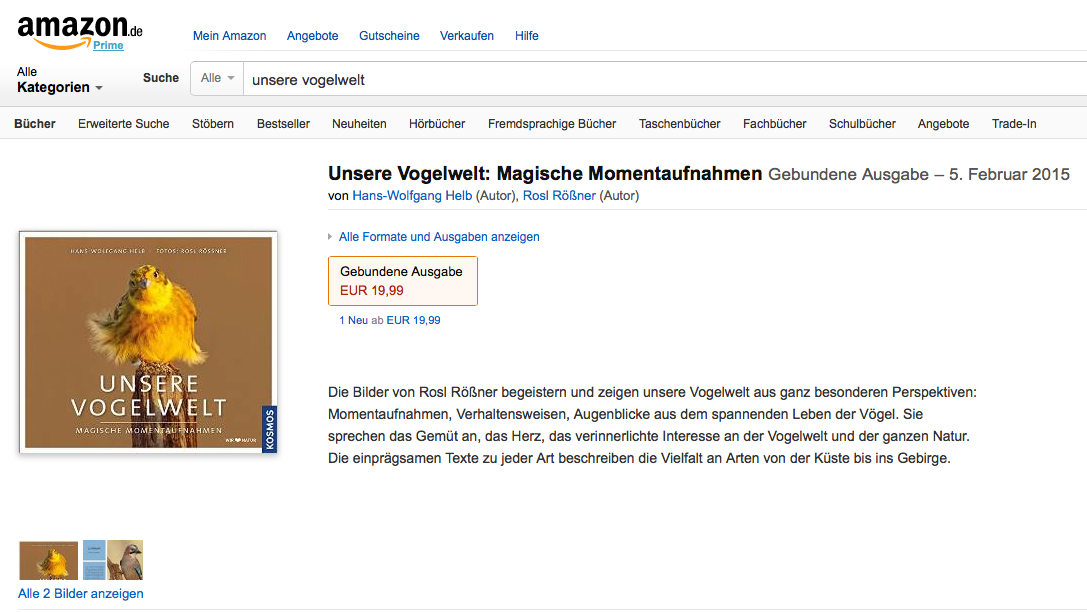Open the Hilfe link
The height and width of the screenshot is (612, 1087).
526,35
